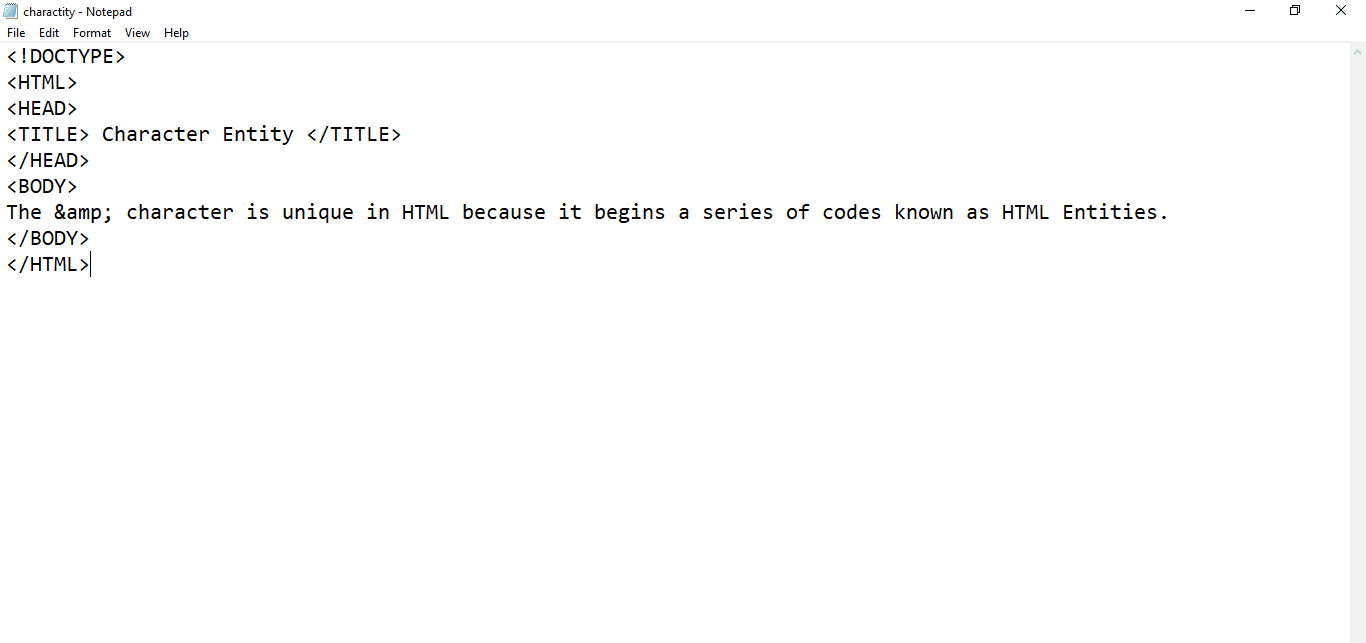
Task: Place cursor in the opening <HEAD> tag
Action: tap(42, 109)
